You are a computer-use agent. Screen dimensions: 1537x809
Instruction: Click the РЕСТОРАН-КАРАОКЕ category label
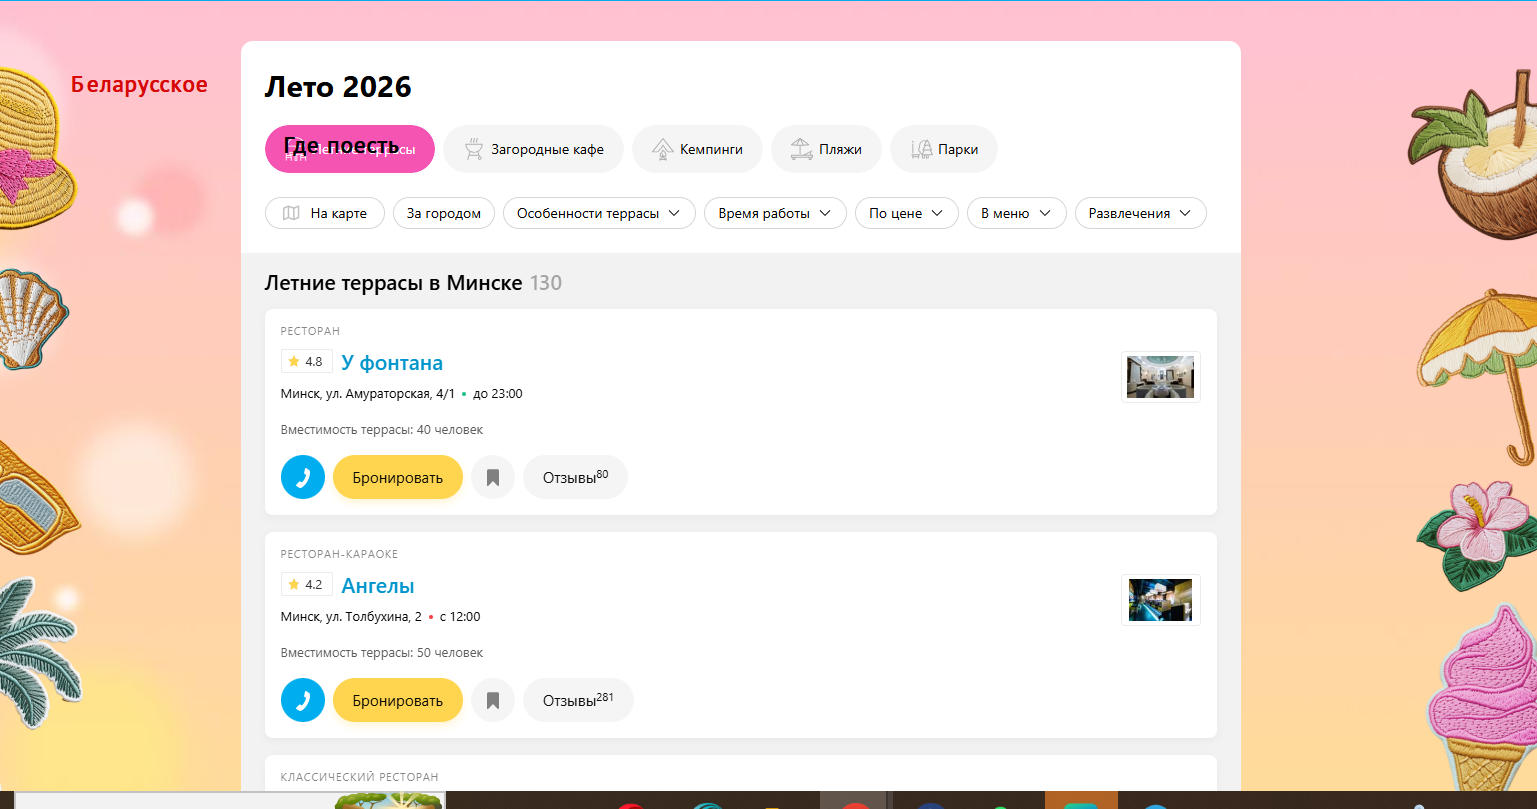tap(339, 554)
